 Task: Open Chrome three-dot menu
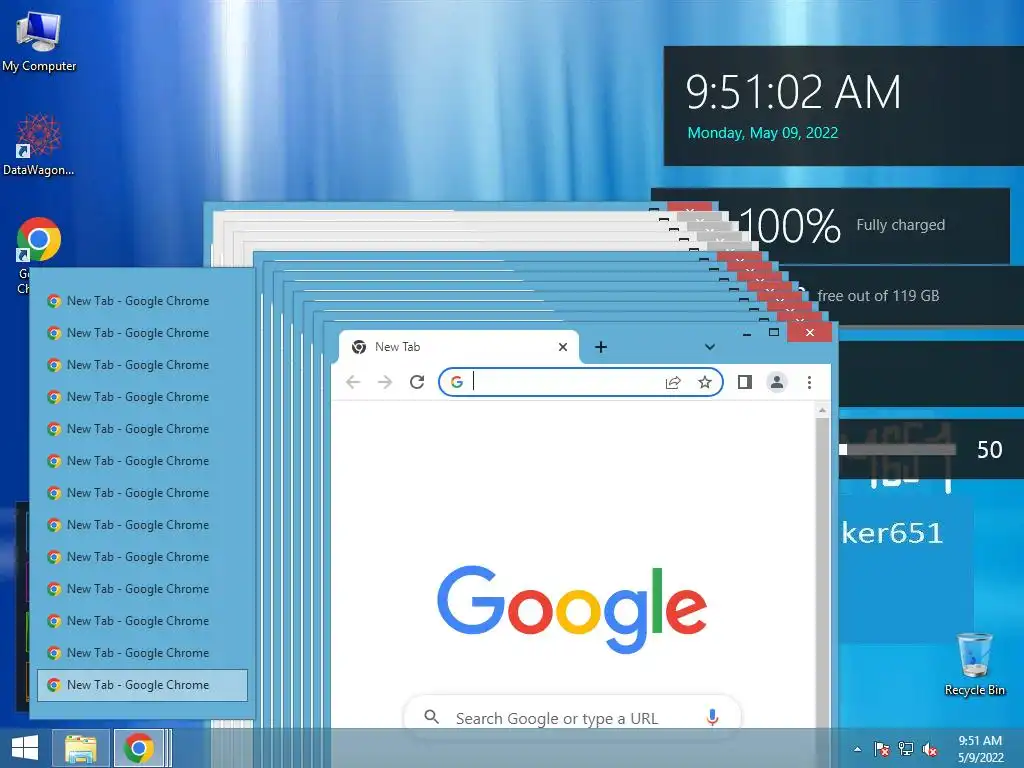[x=809, y=382]
